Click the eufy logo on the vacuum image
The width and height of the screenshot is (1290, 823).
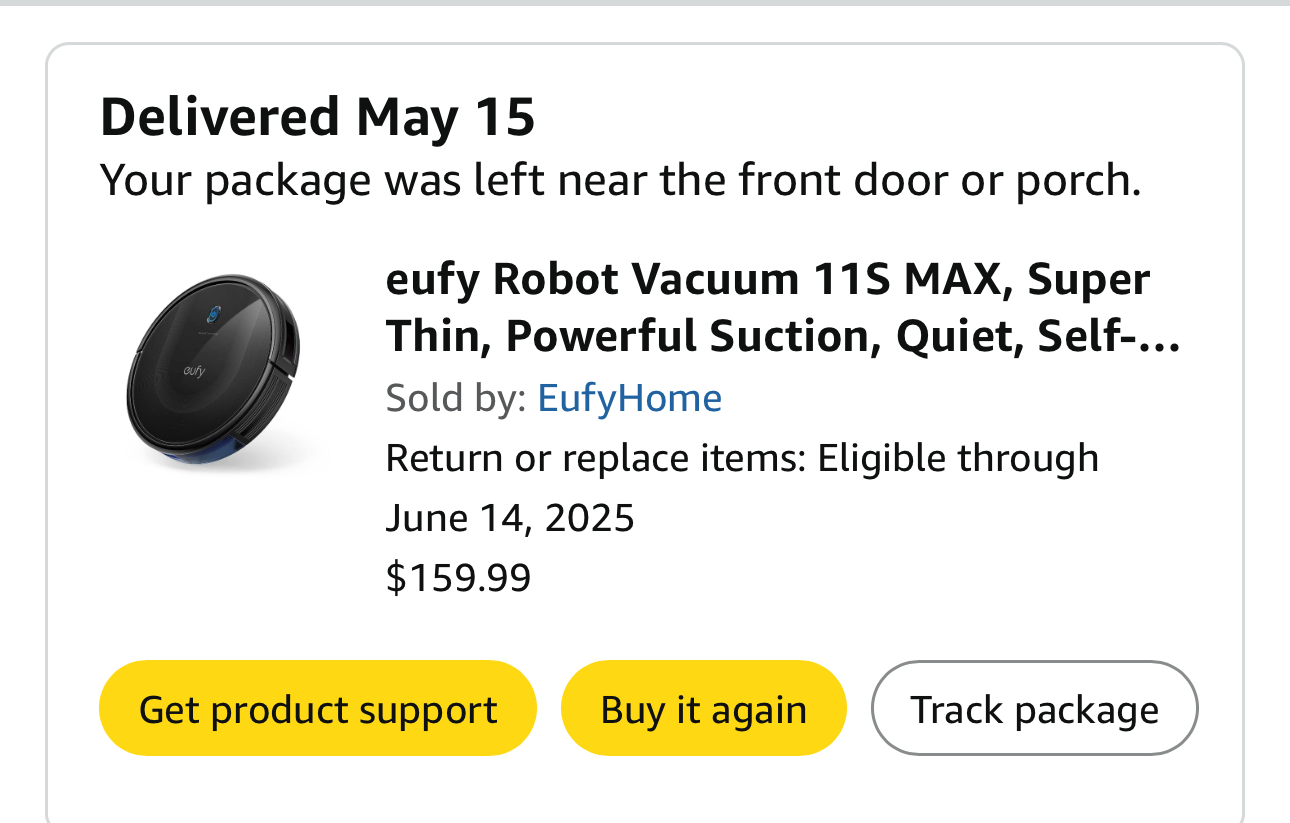tap(194, 372)
